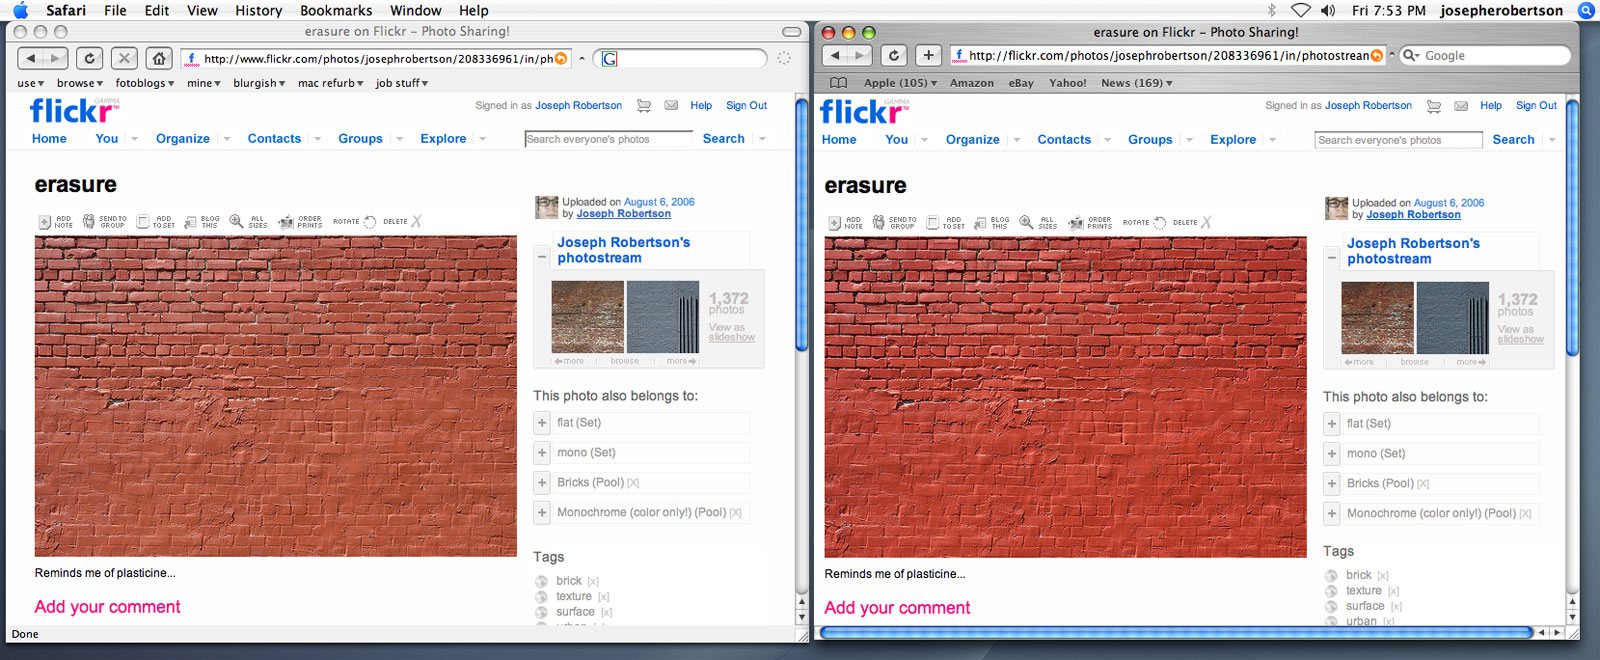The image size is (1600, 660).
Task: Click Add Note icon in left window
Action: (45, 222)
